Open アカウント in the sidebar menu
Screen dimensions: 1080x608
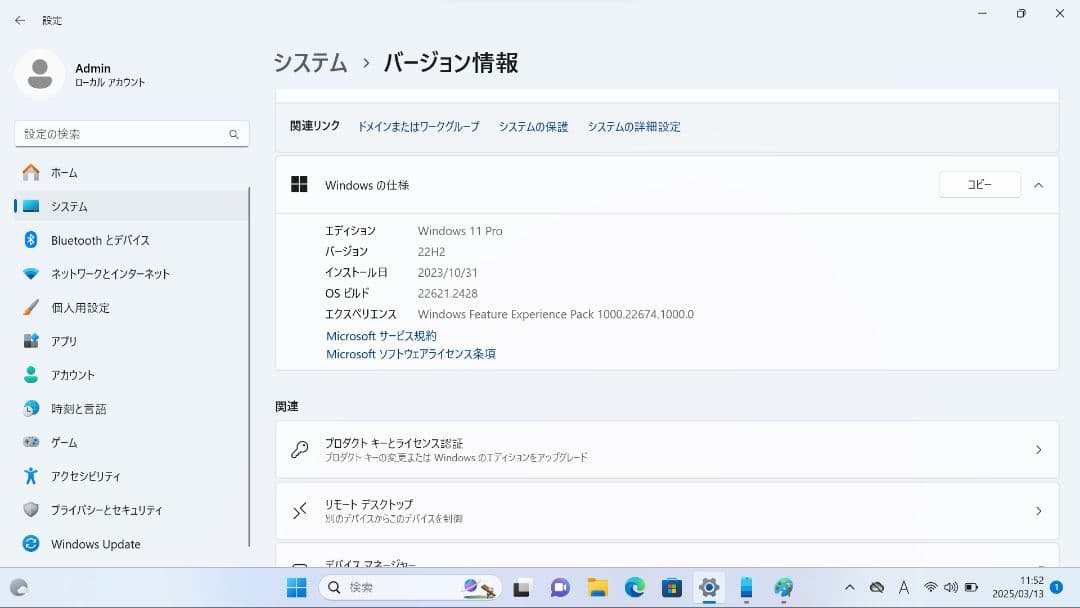pyautogui.click(x=89, y=375)
